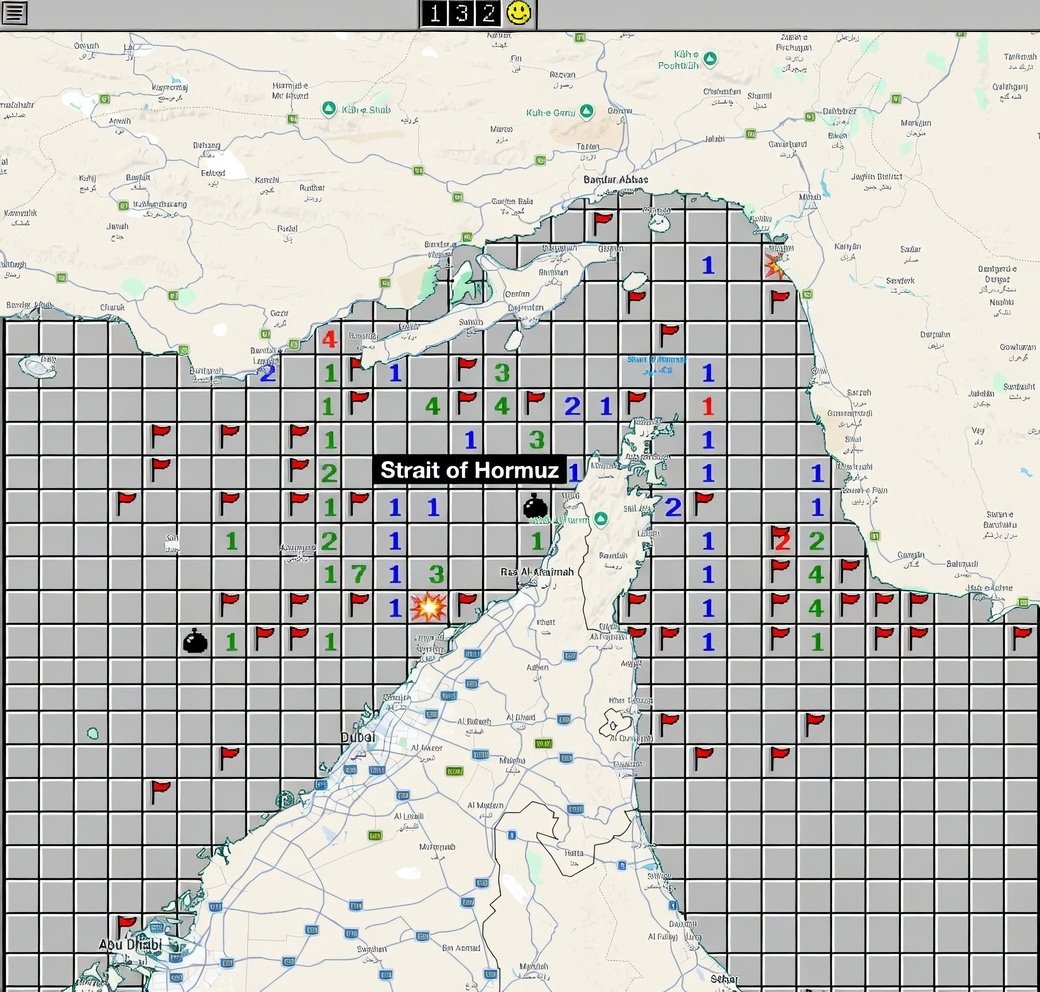This screenshot has height=992, width=1040.
Task: Click the green 1 right of the left bomb
Action: click(x=231, y=642)
